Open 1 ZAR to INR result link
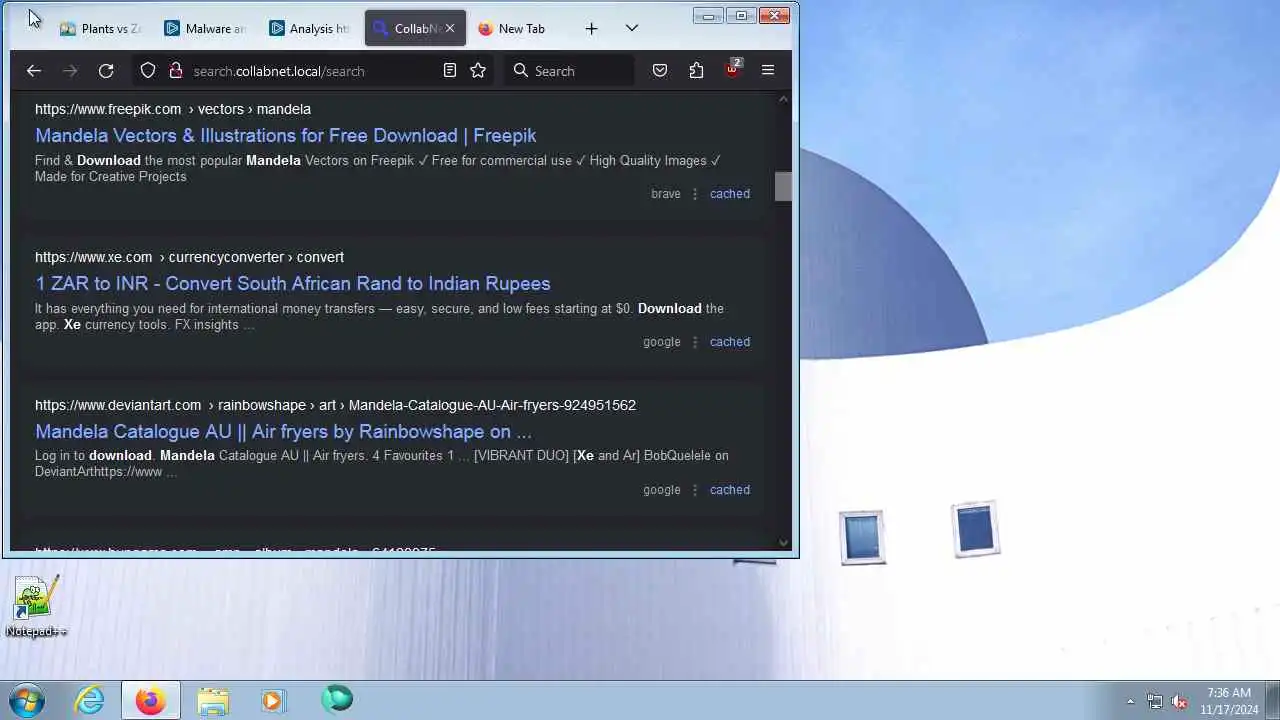 click(293, 284)
